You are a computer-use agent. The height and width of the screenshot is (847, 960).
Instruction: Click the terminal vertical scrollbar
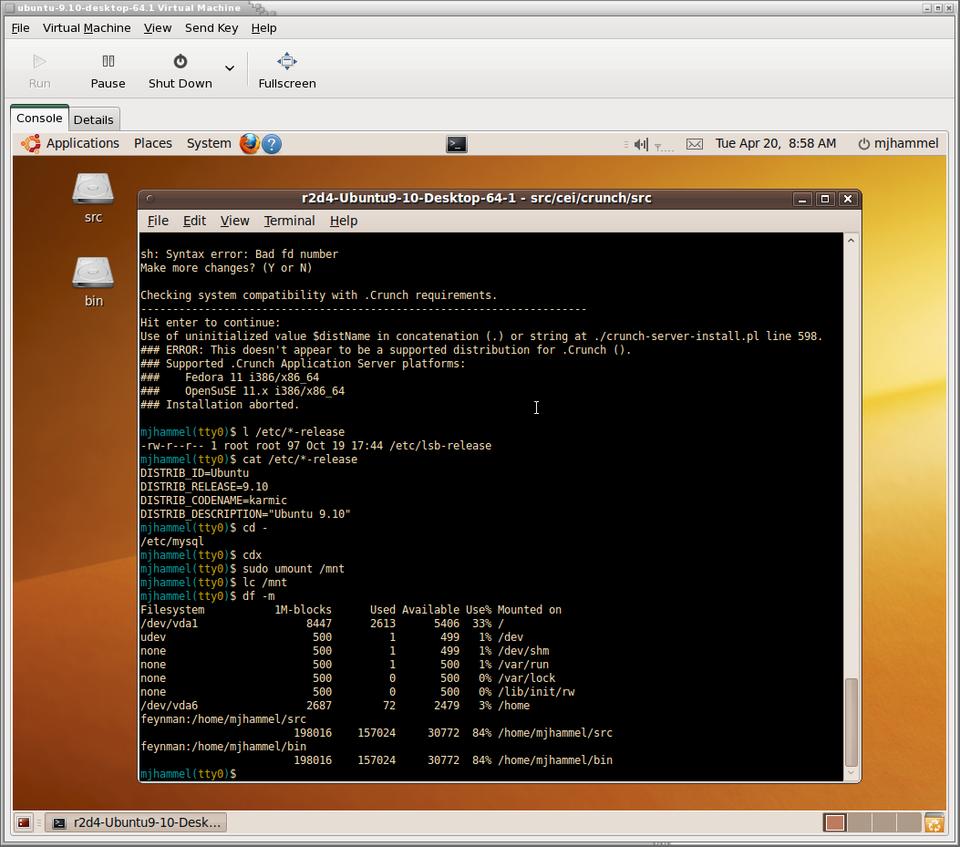pos(851,720)
